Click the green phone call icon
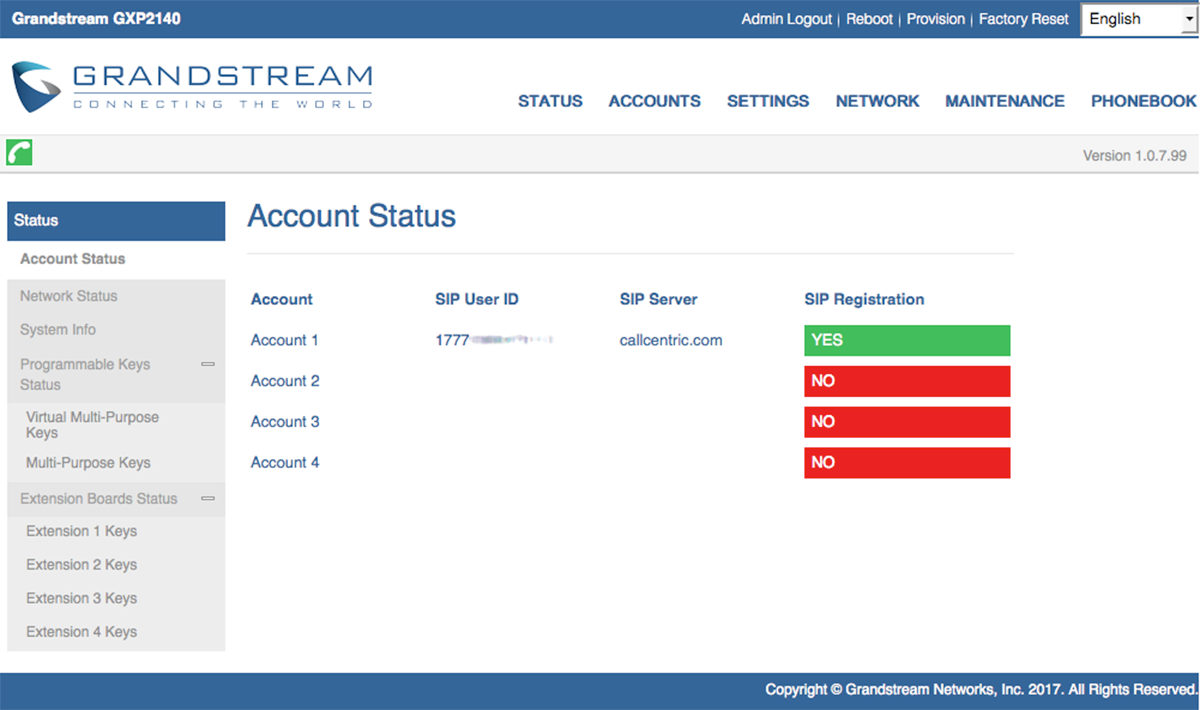 point(19,152)
